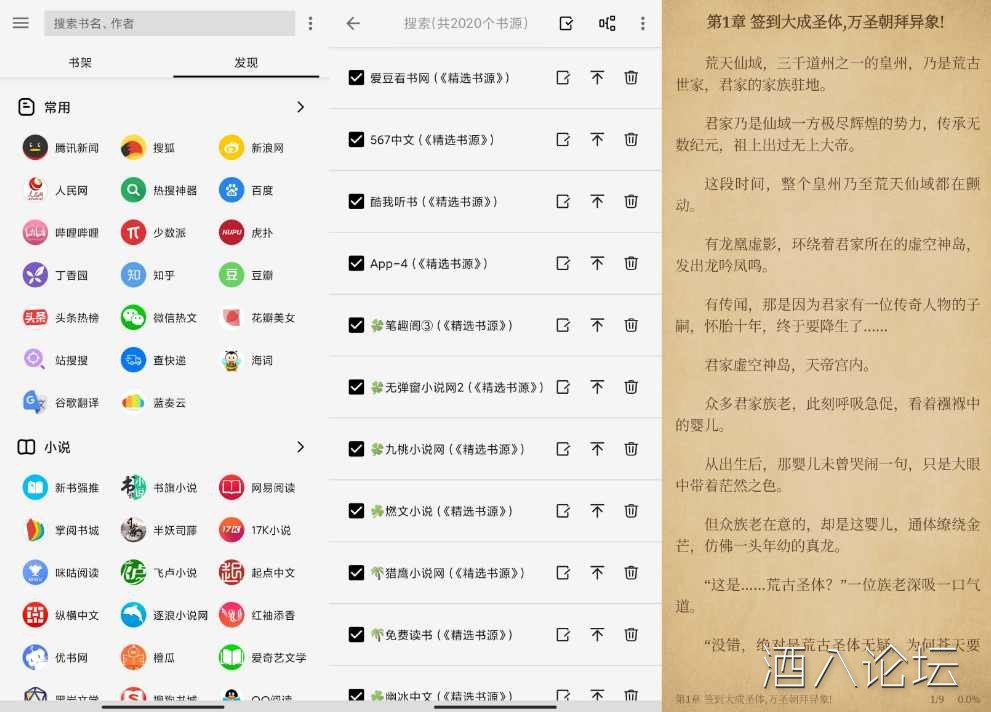Edit the App-4 book source
The width and height of the screenshot is (991, 712).
click(x=563, y=263)
